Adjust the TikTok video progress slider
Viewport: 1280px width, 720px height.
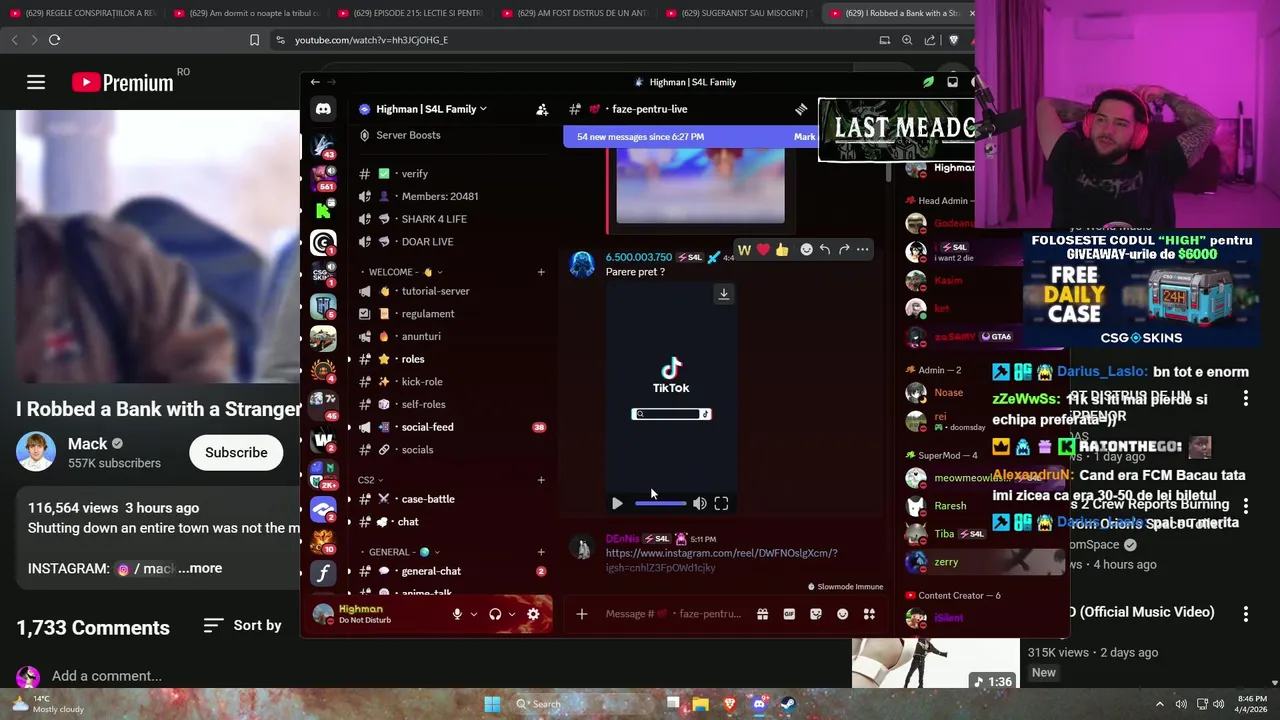pyautogui.click(x=661, y=504)
